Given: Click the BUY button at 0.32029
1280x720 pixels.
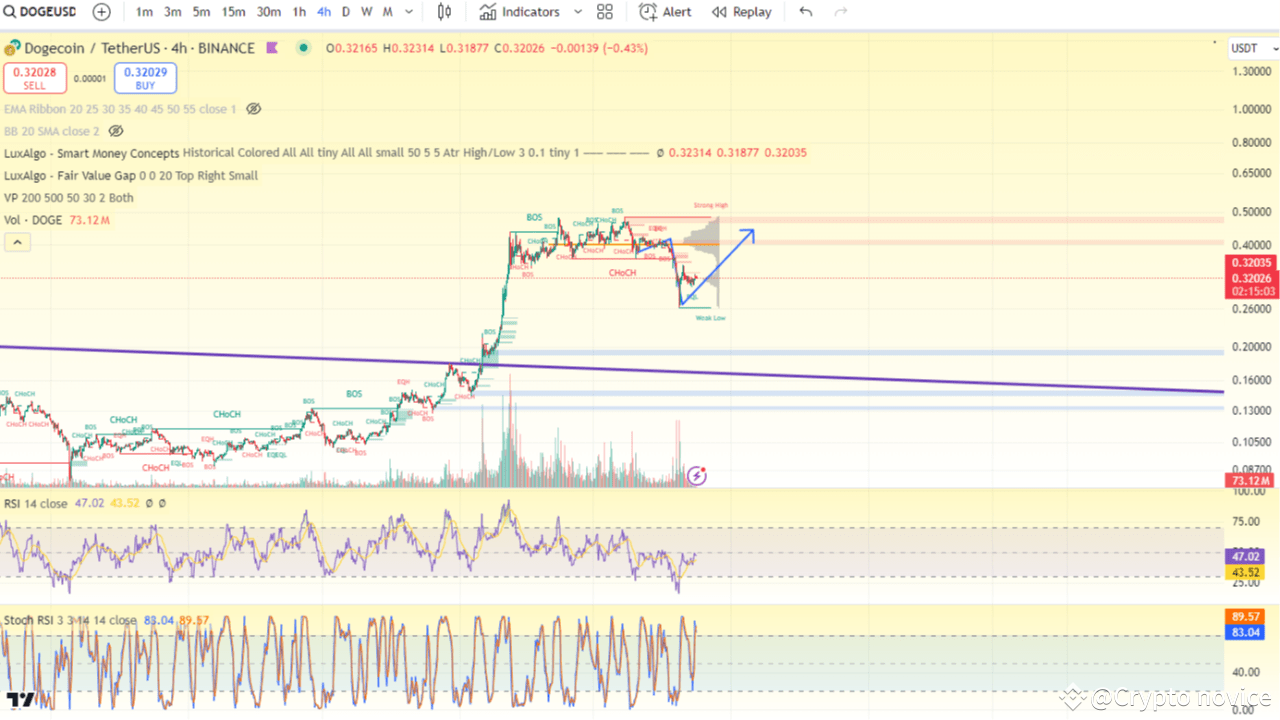Looking at the screenshot, I should pos(145,77).
